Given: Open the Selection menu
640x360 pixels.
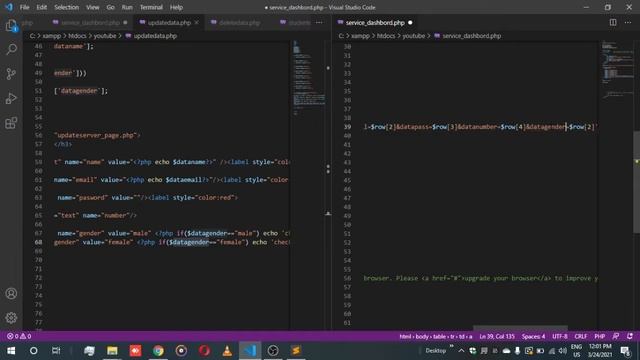Looking at the screenshot, I should 67,7.
